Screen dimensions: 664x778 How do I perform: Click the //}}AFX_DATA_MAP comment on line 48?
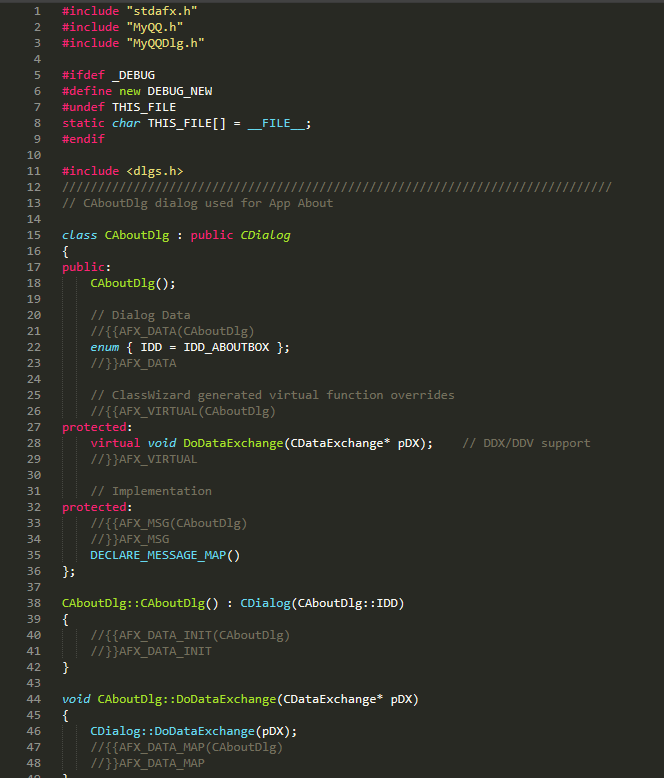147,763
